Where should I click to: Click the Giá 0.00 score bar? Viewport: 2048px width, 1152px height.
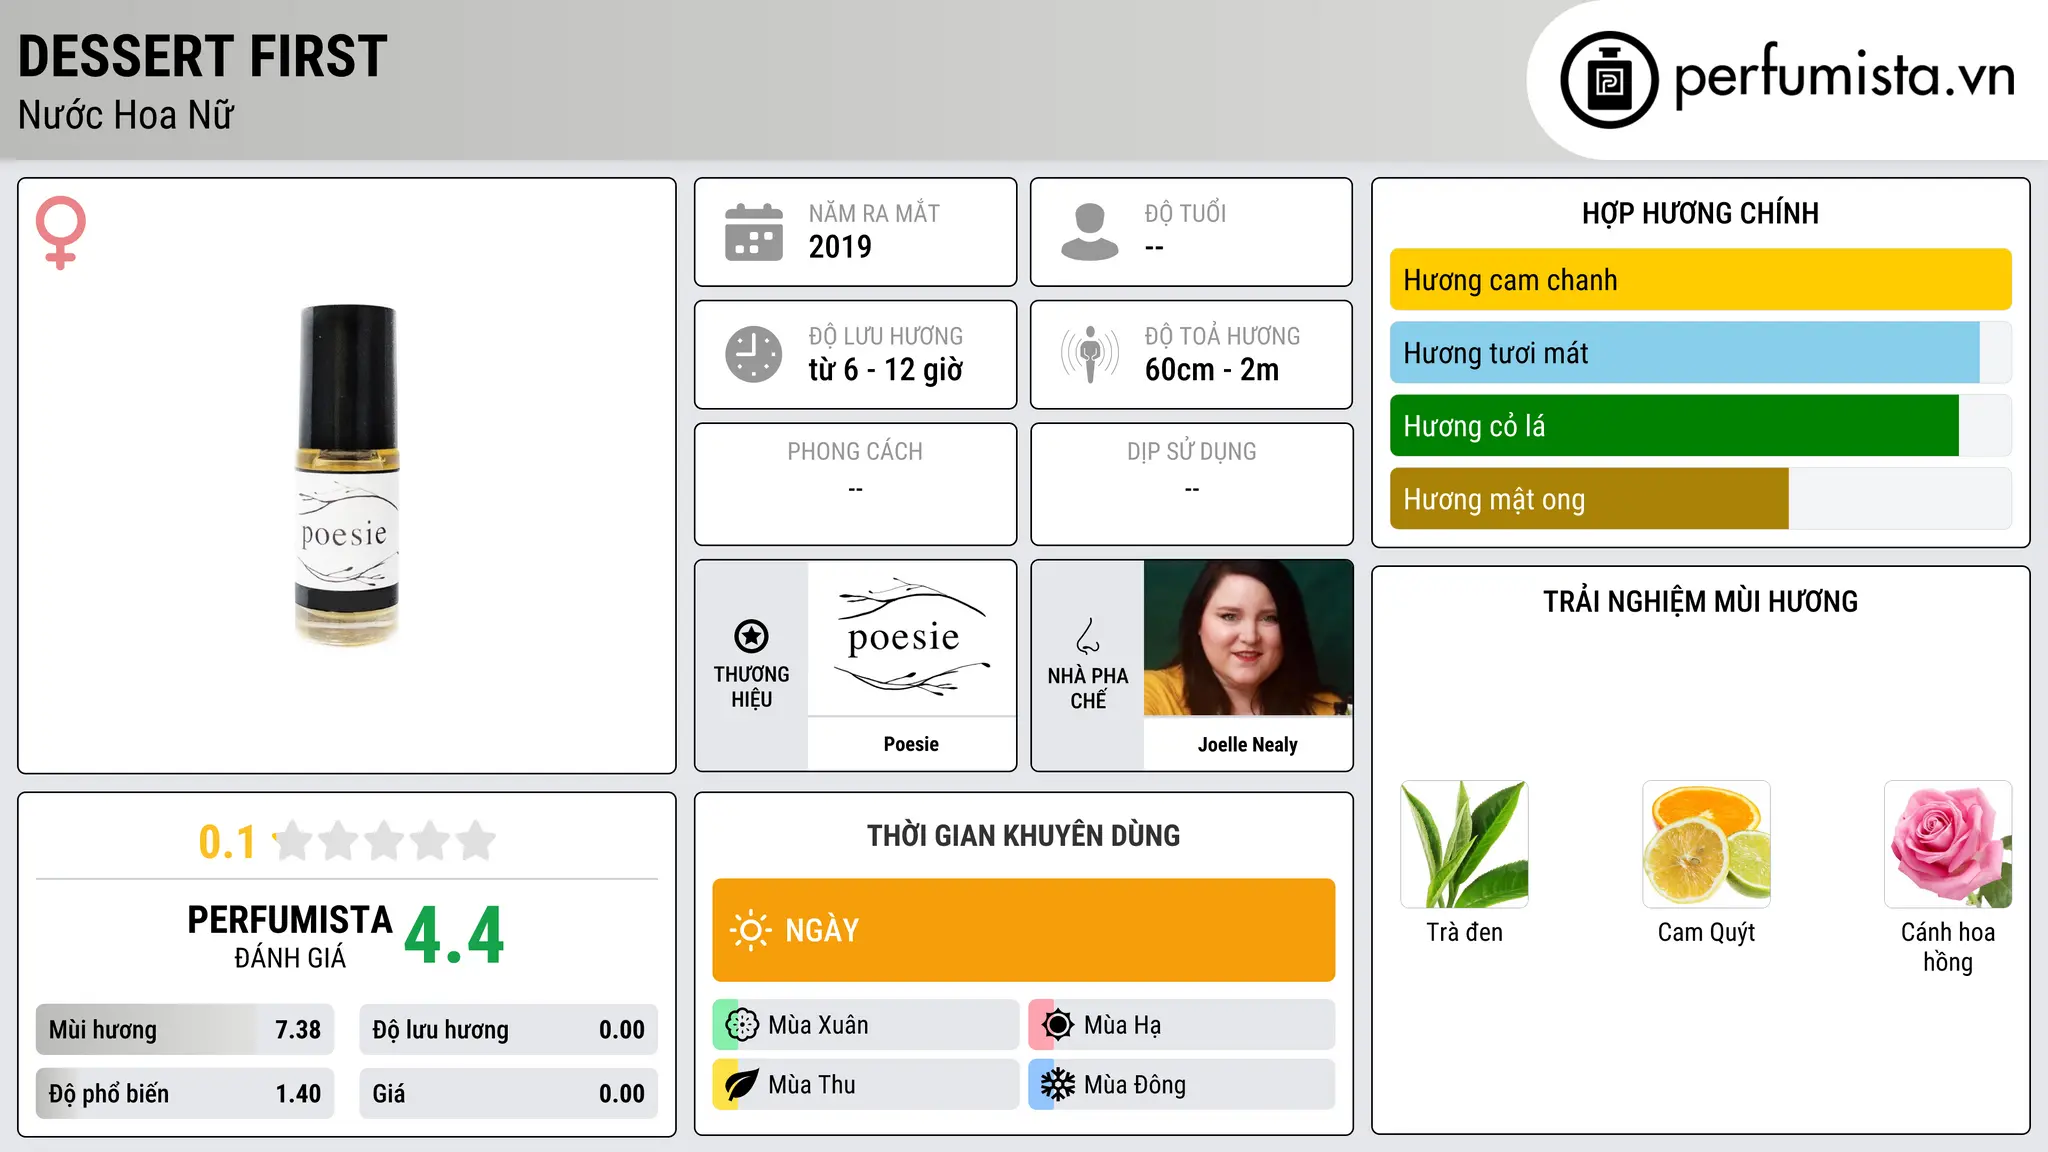point(508,1094)
